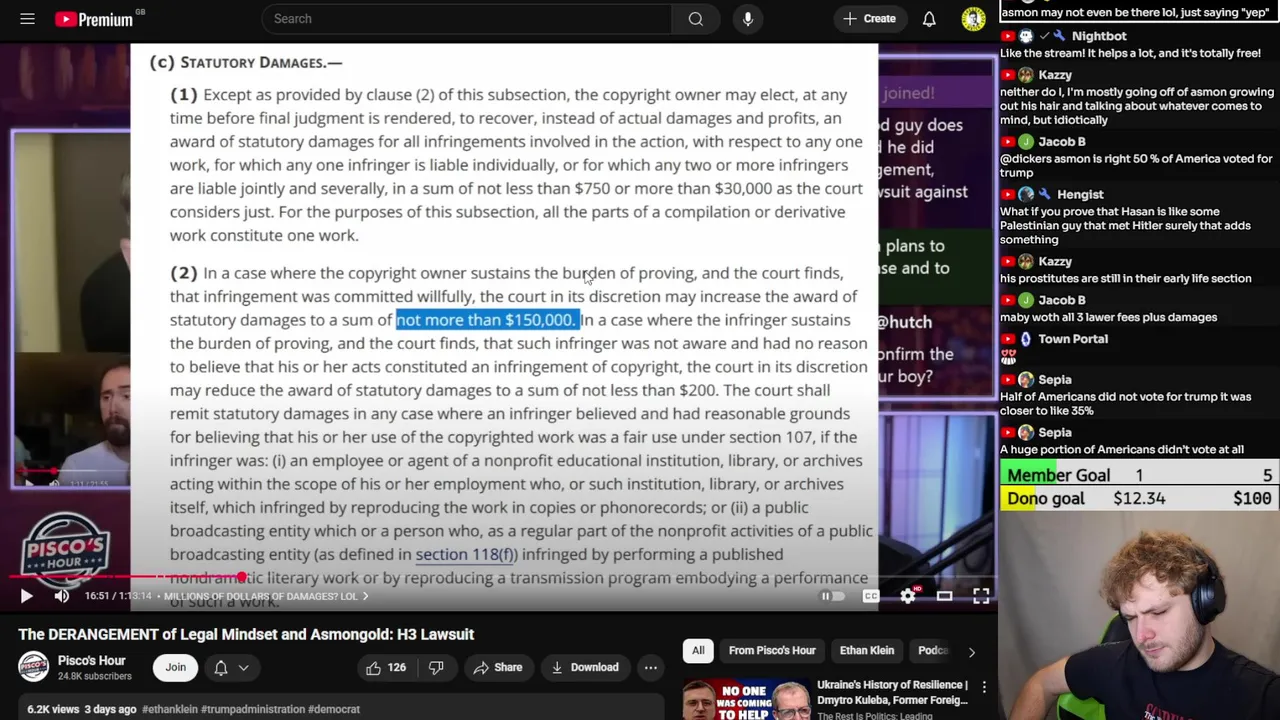Click the YouTube search field

coord(466,19)
